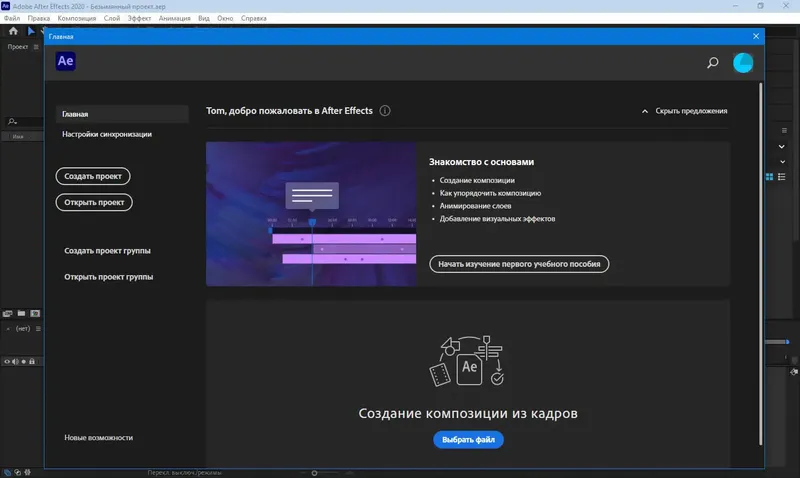
Task: Click the Создать проект button
Action: tap(93, 176)
